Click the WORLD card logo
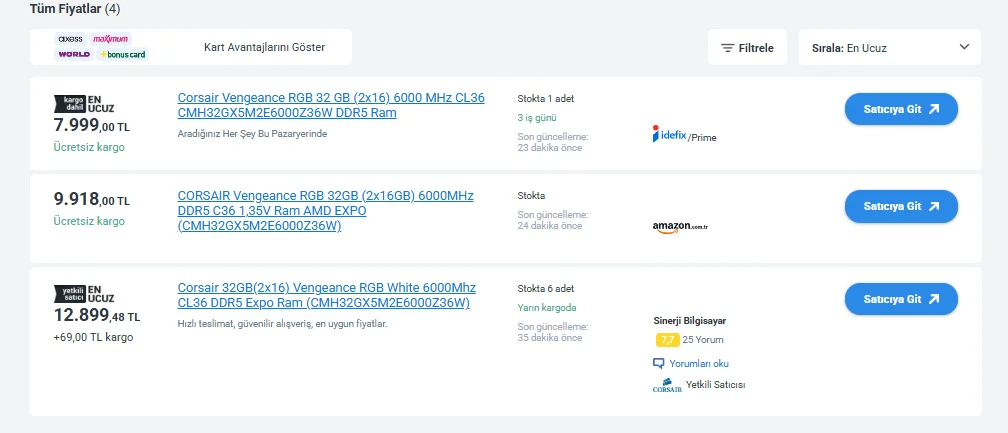 coord(74,55)
